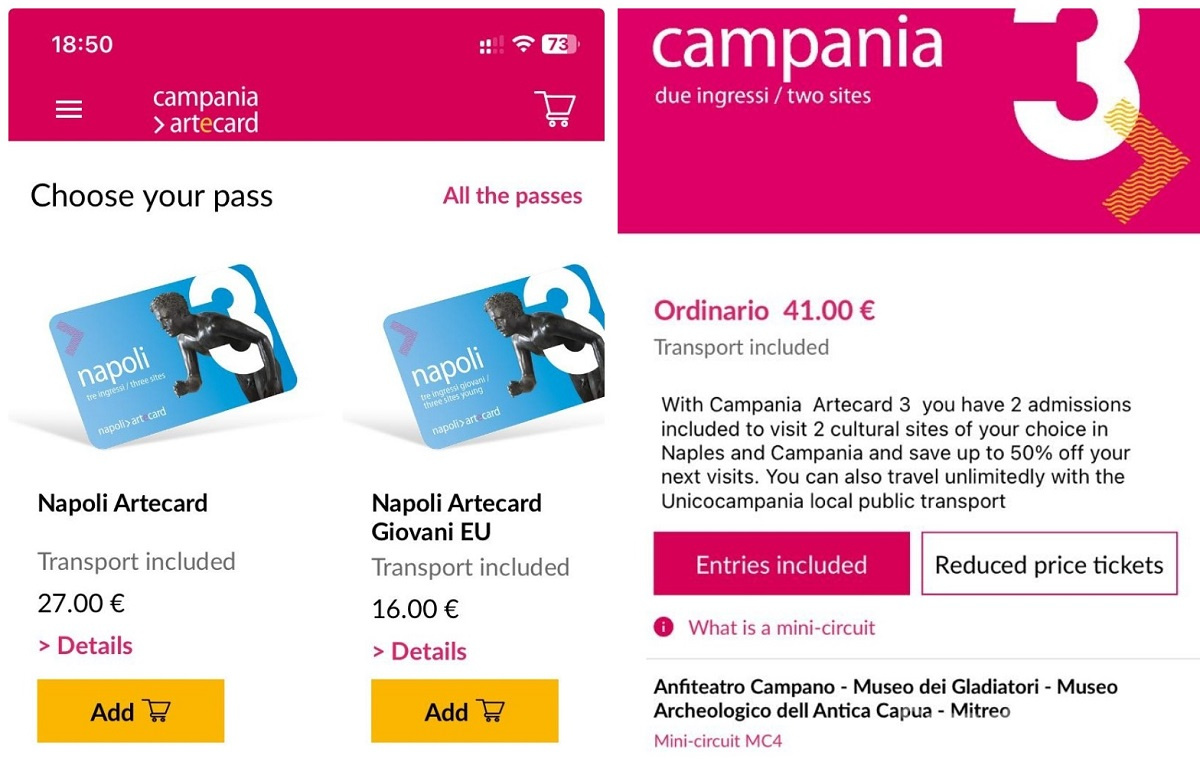Add Napoli Artecard to cart
Image resolution: width=1200 pixels, height=762 pixels.
click(x=130, y=711)
